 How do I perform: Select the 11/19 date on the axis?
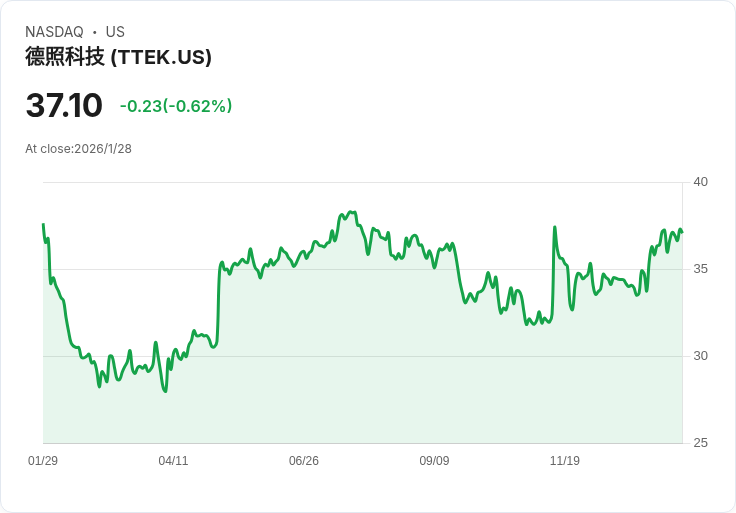click(565, 461)
